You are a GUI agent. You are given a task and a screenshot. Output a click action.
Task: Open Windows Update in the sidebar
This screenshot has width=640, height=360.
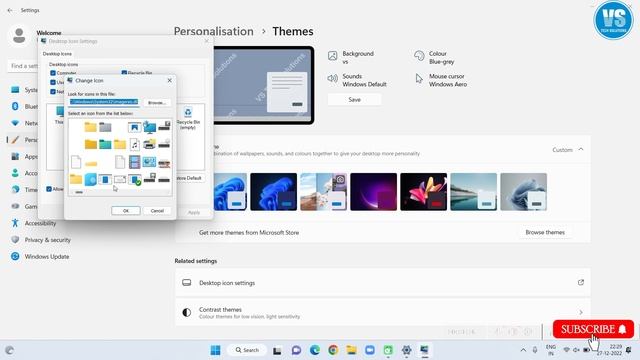[x=40, y=257]
